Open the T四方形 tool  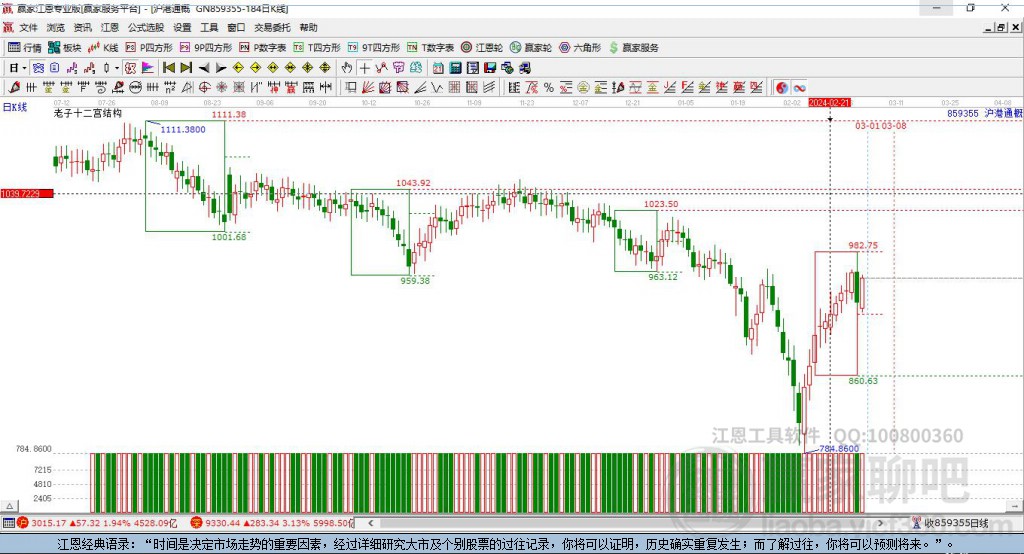[x=317, y=48]
